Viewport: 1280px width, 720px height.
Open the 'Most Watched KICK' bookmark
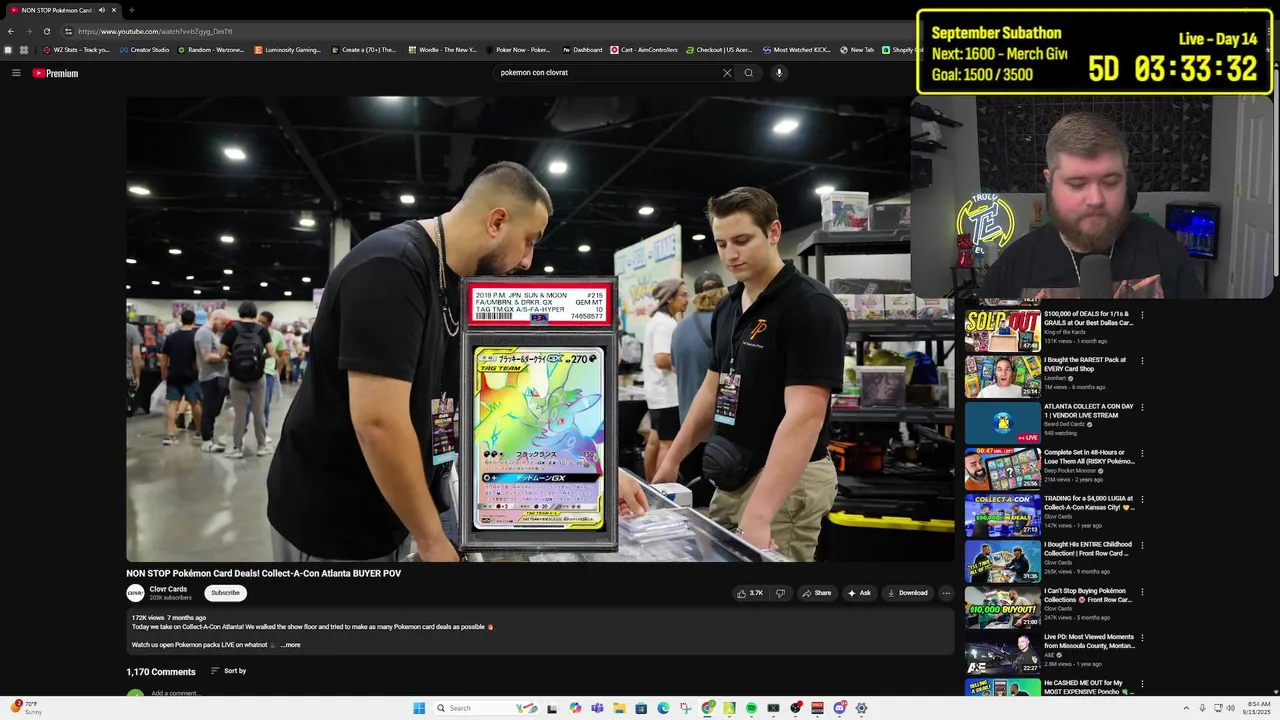[796, 50]
